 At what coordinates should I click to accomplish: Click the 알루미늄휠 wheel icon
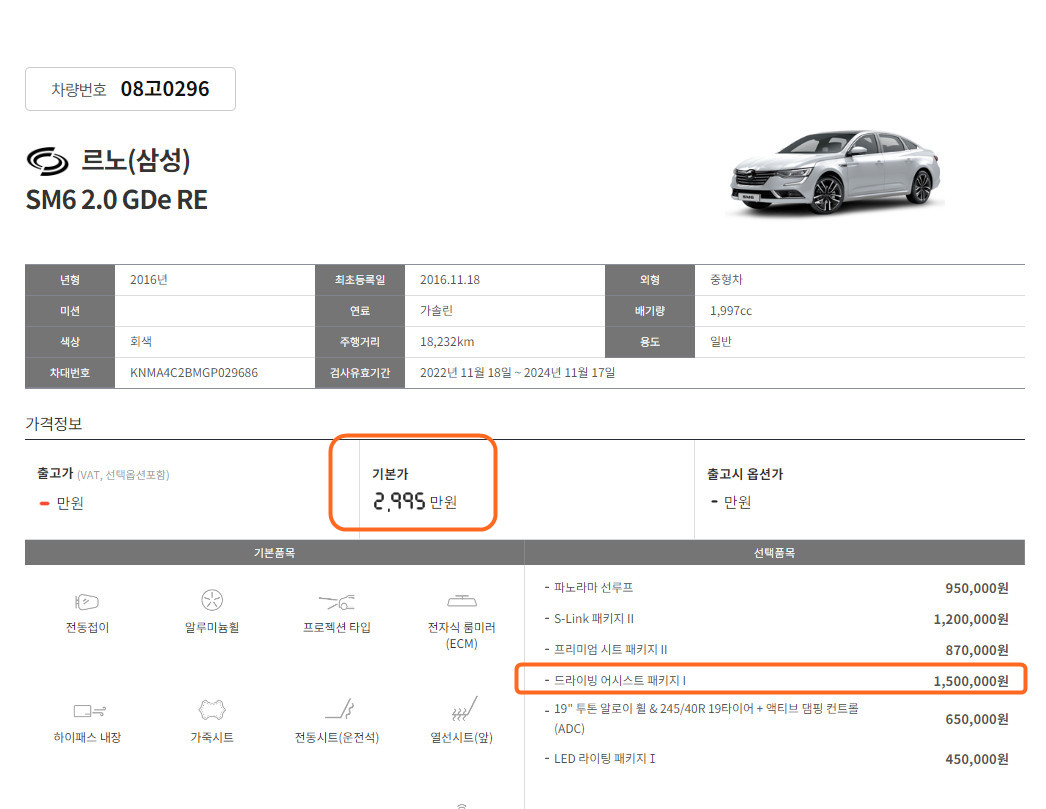211,600
